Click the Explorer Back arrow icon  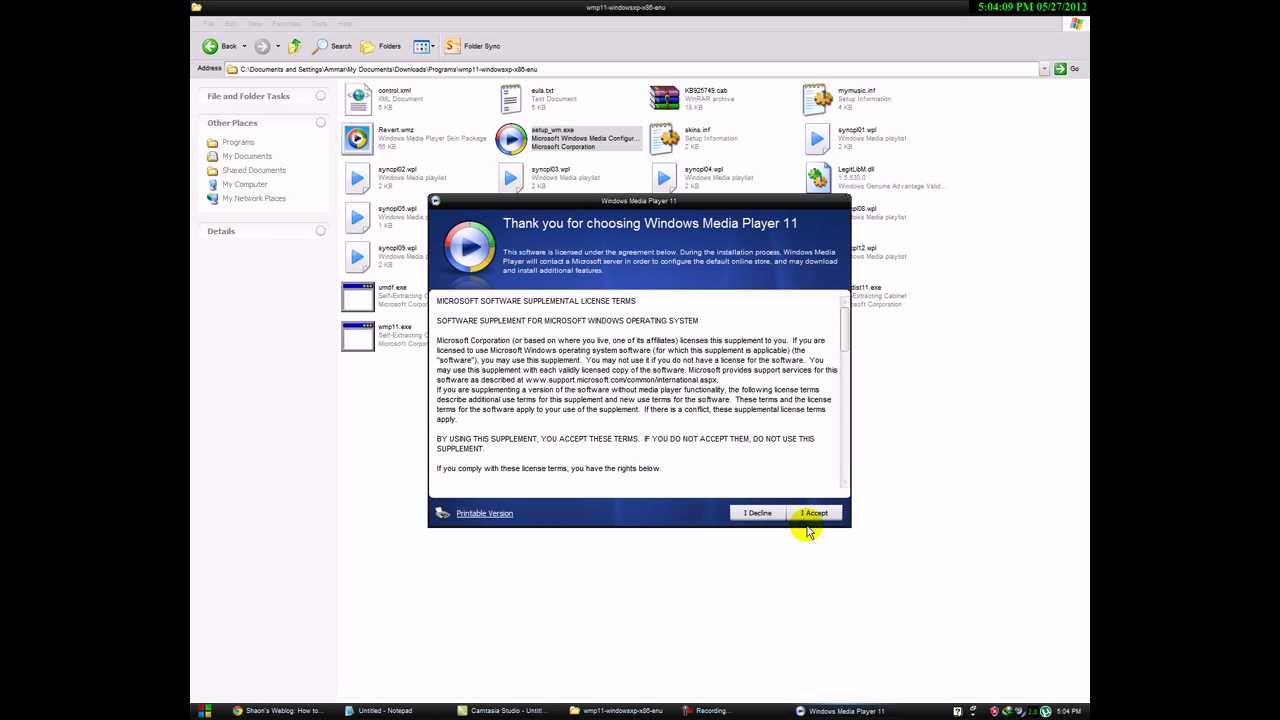pyautogui.click(x=209, y=46)
